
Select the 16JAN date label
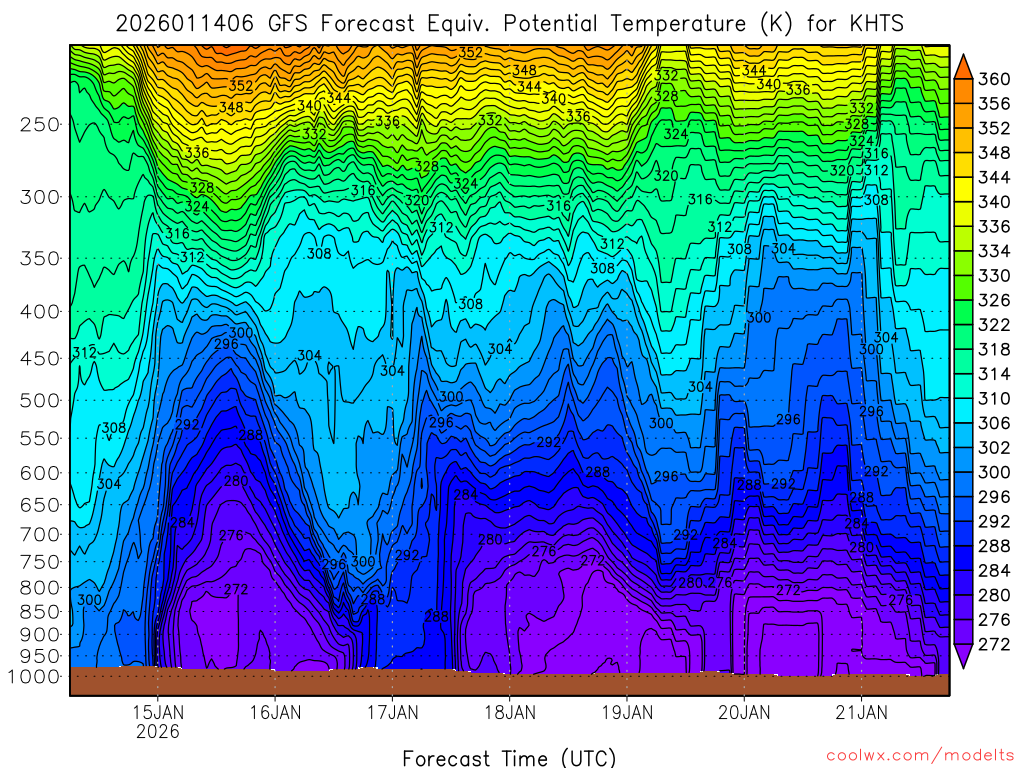coord(275,712)
